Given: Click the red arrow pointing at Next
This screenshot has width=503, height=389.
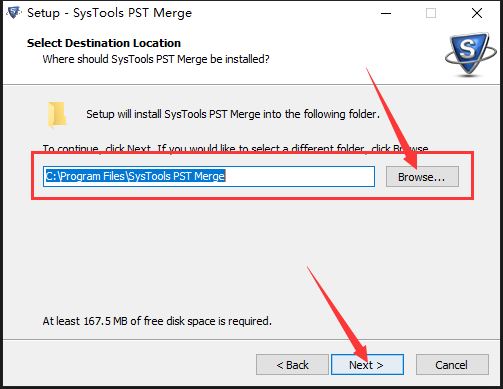Looking at the screenshot, I should click(337, 315).
